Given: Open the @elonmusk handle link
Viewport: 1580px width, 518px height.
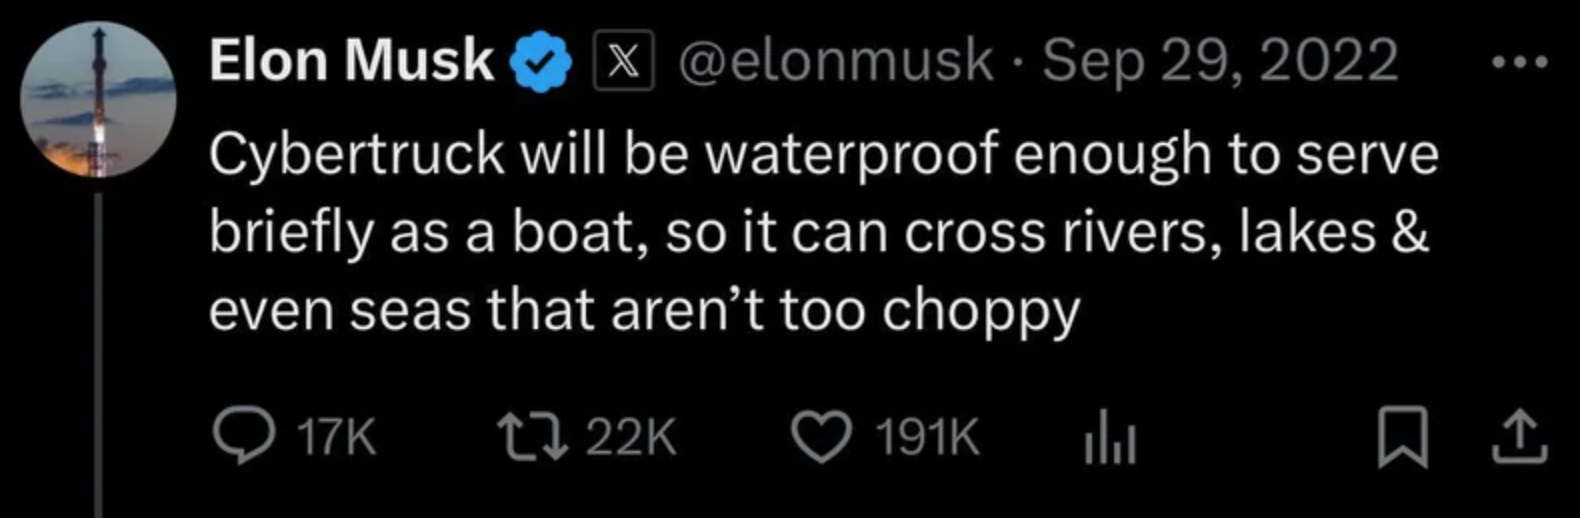Looking at the screenshot, I should point(836,62).
